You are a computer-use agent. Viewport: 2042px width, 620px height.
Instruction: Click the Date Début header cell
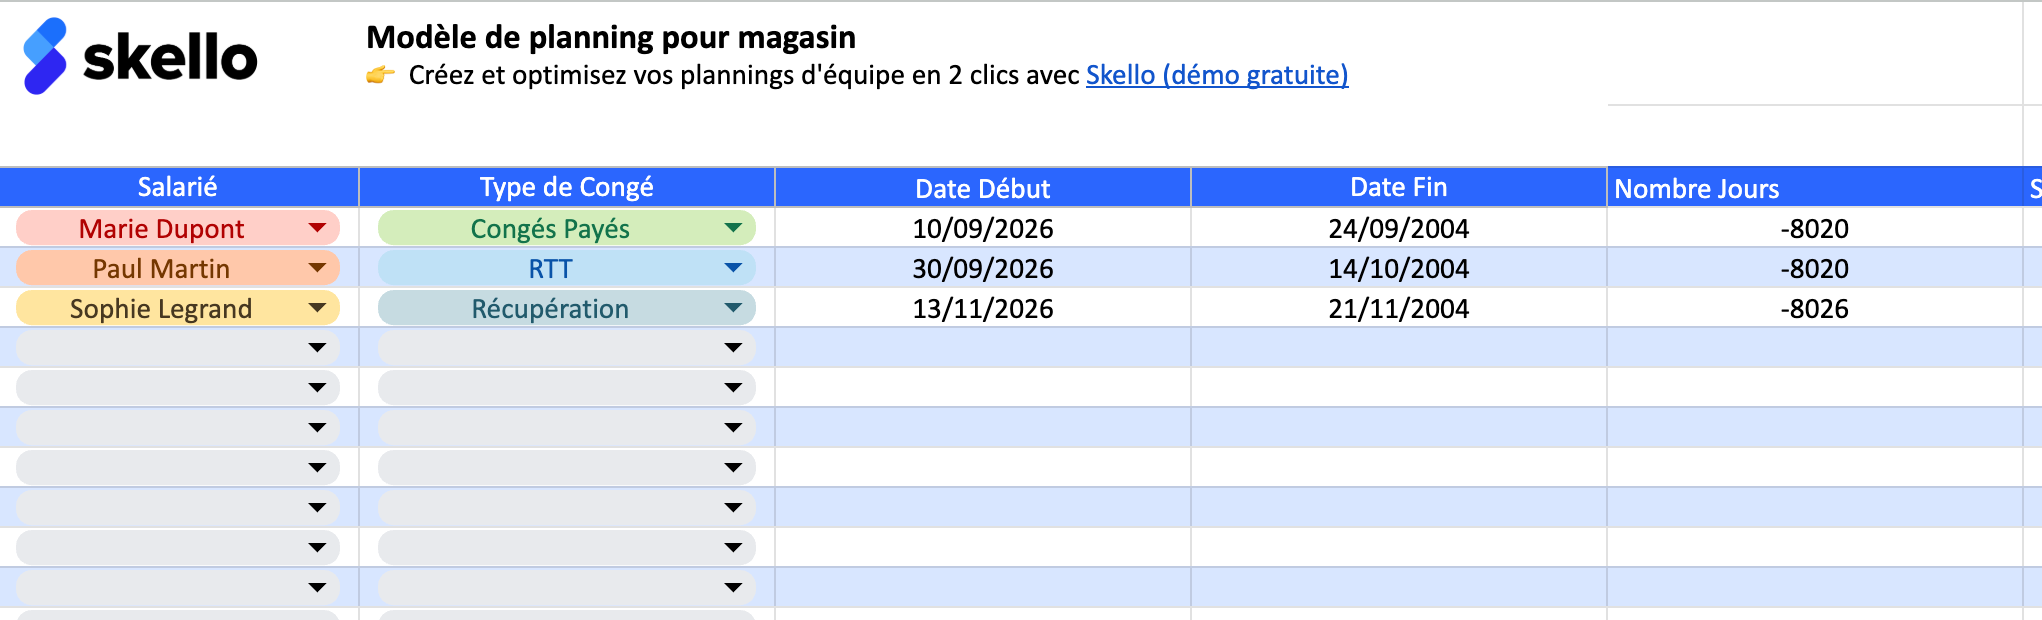[983, 188]
